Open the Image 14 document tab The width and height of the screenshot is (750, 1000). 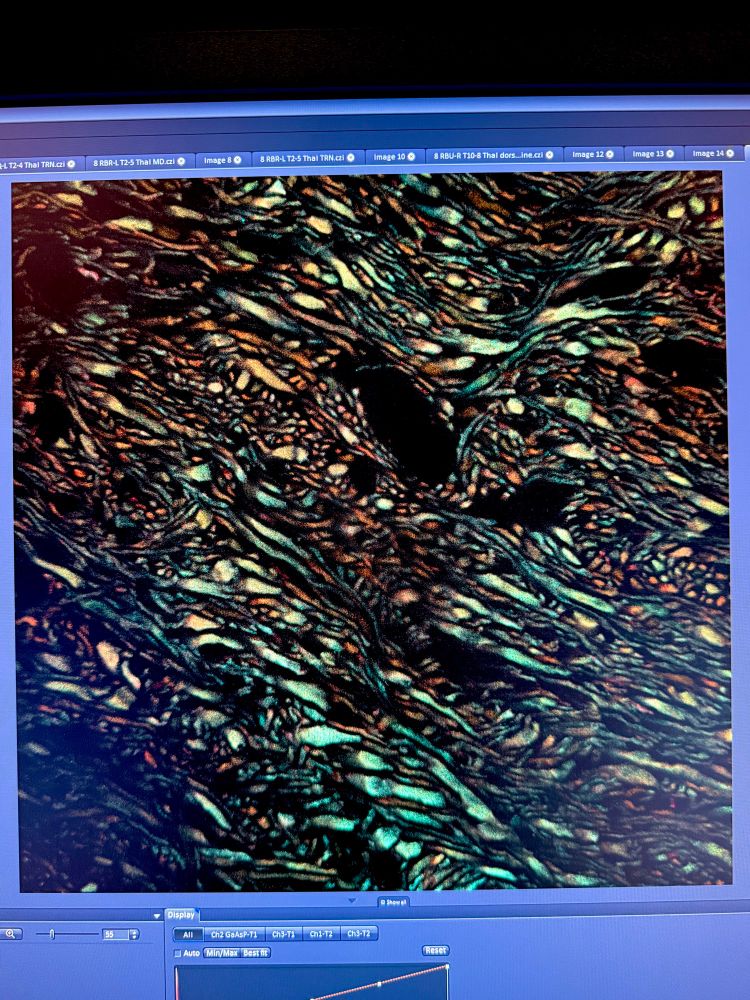point(713,153)
